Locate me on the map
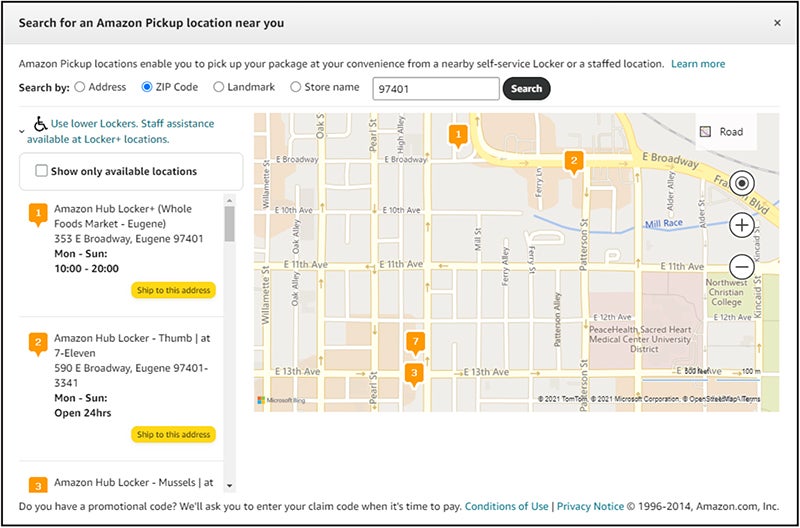 click(x=741, y=183)
